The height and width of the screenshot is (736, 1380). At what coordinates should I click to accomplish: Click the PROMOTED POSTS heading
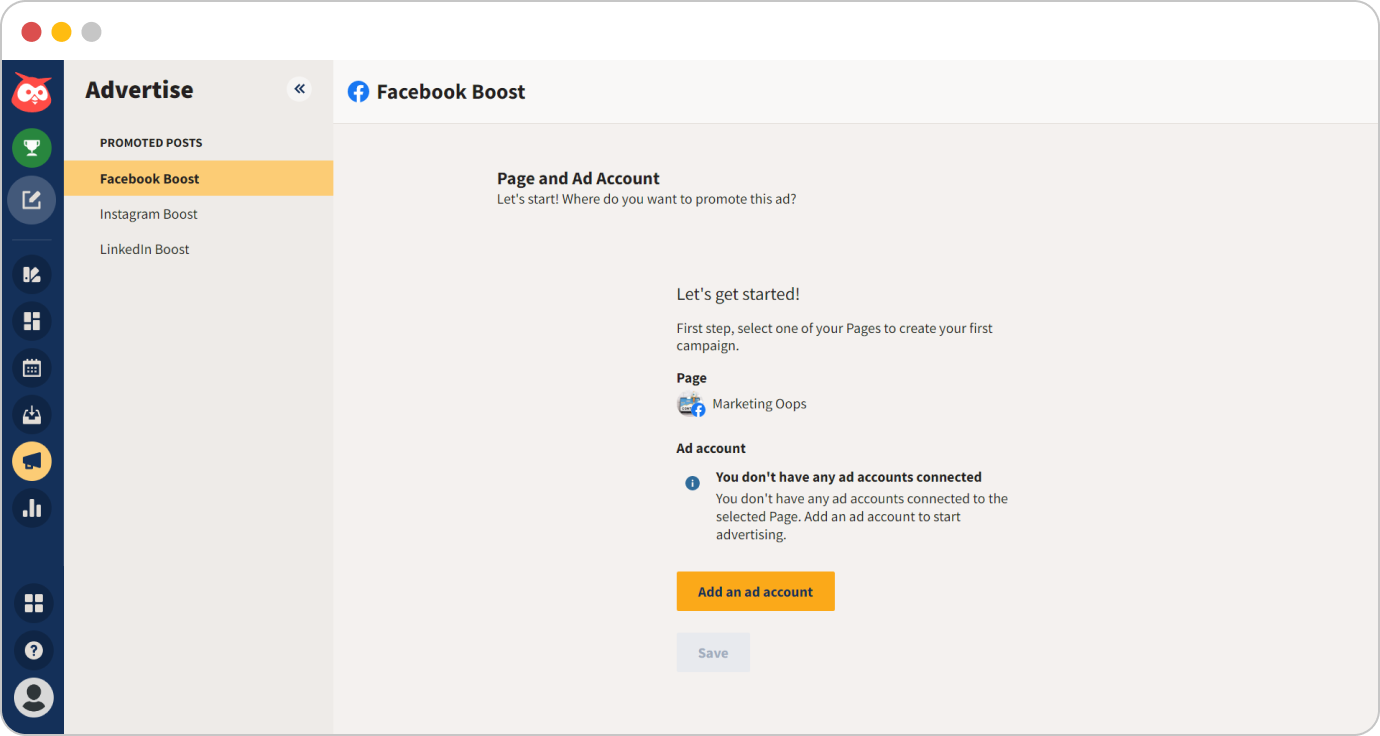[151, 143]
